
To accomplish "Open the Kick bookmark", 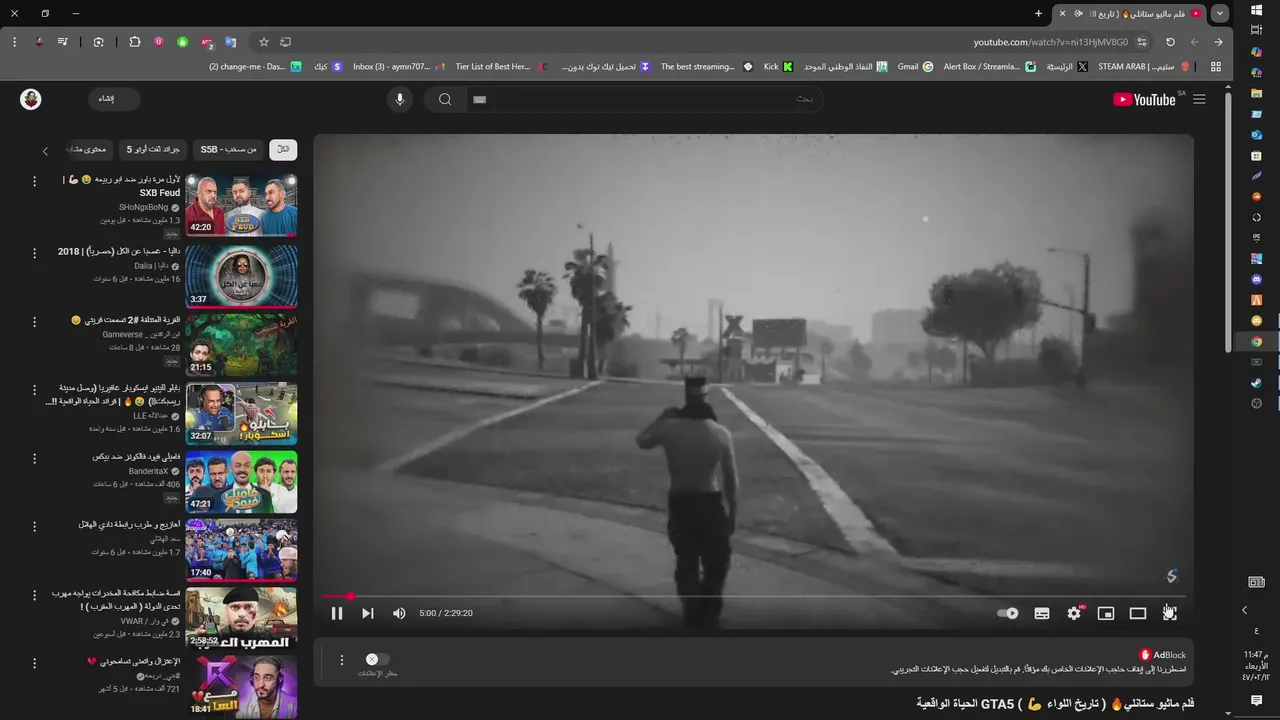I will point(778,67).
